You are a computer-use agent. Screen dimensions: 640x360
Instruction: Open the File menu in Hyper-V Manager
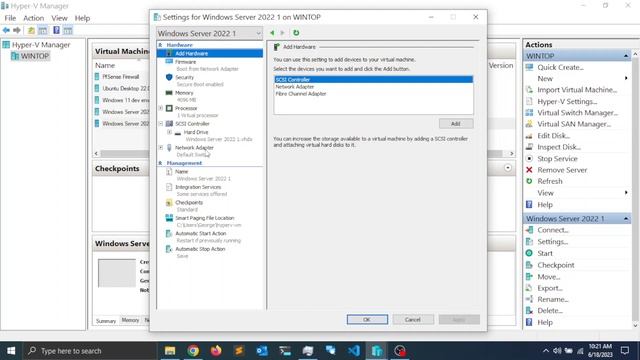pyautogui.click(x=10, y=18)
